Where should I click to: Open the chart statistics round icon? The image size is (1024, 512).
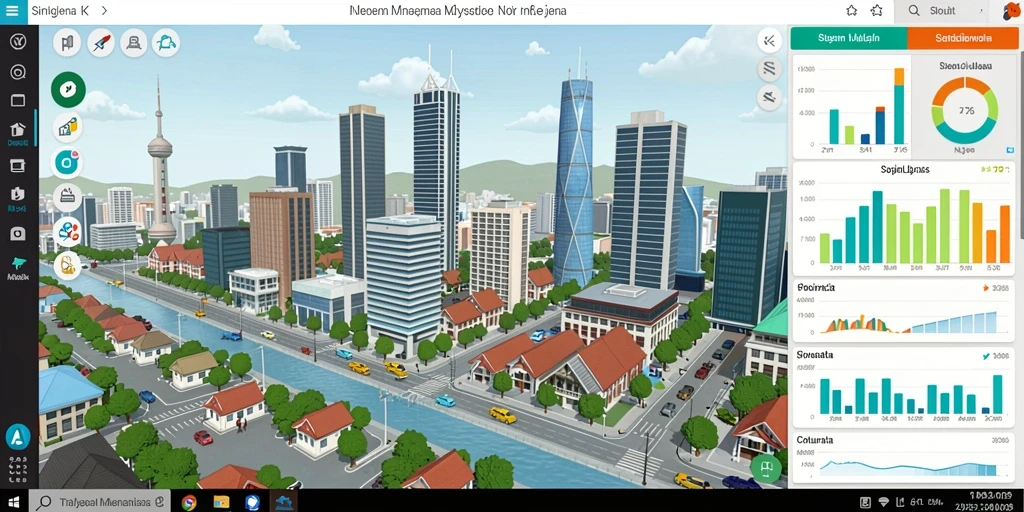pos(67,127)
